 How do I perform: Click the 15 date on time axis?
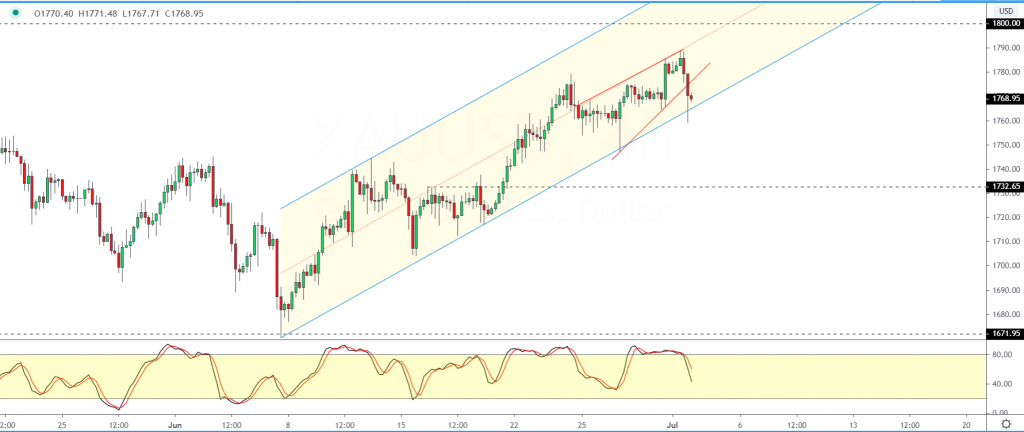[401, 423]
